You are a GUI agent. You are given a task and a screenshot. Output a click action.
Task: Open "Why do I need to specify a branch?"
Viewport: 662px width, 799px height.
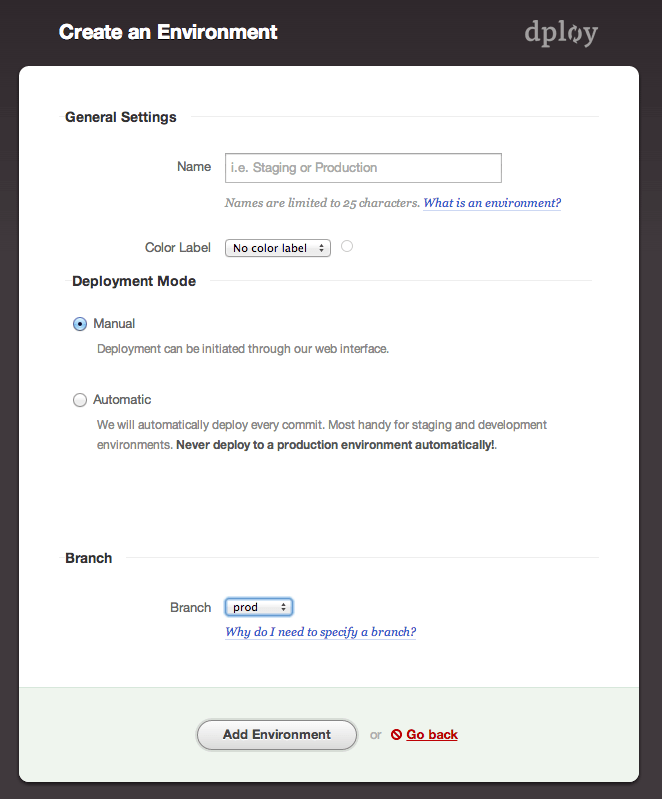coord(320,632)
